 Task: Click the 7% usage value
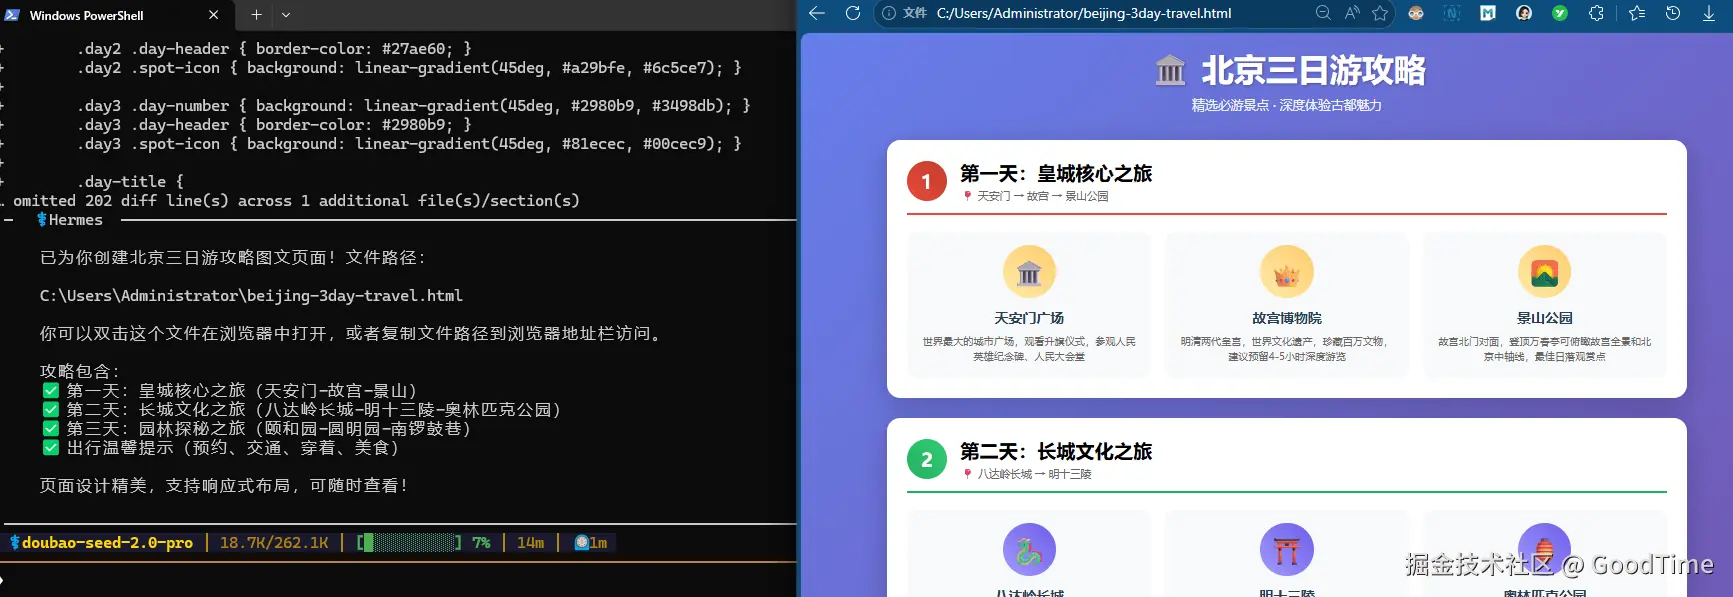481,543
